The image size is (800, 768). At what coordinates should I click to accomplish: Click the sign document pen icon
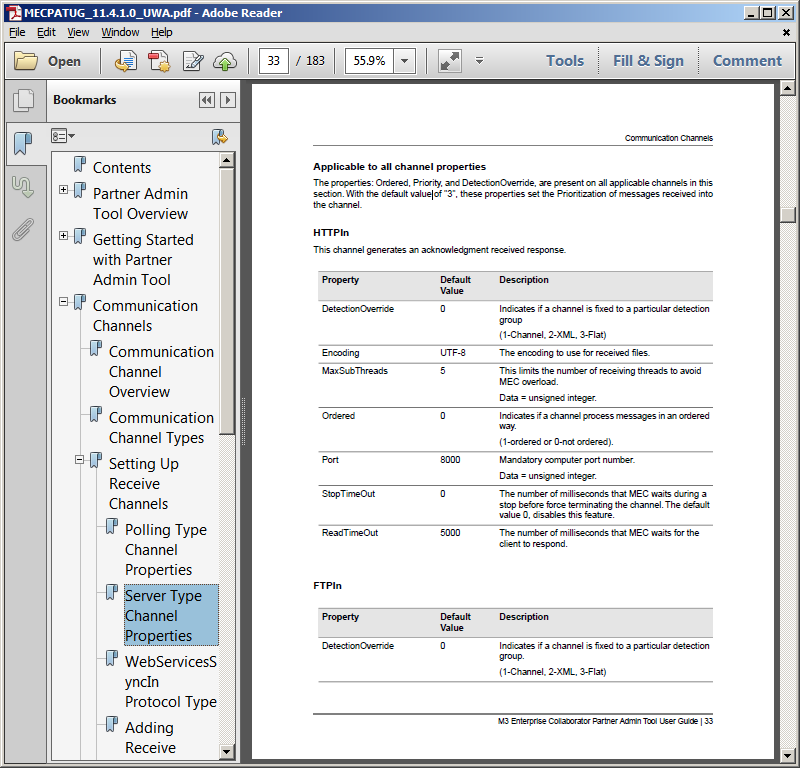coord(192,61)
